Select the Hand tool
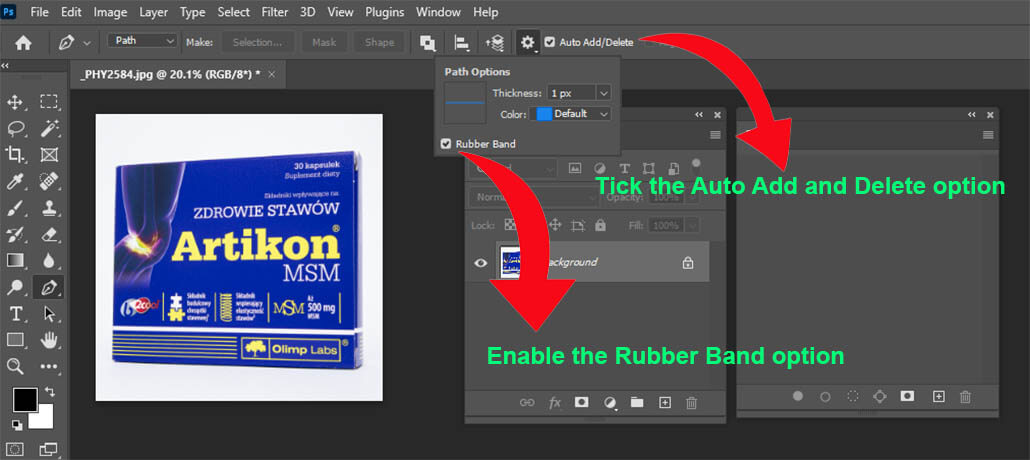This screenshot has width=1030, height=460. (49, 340)
